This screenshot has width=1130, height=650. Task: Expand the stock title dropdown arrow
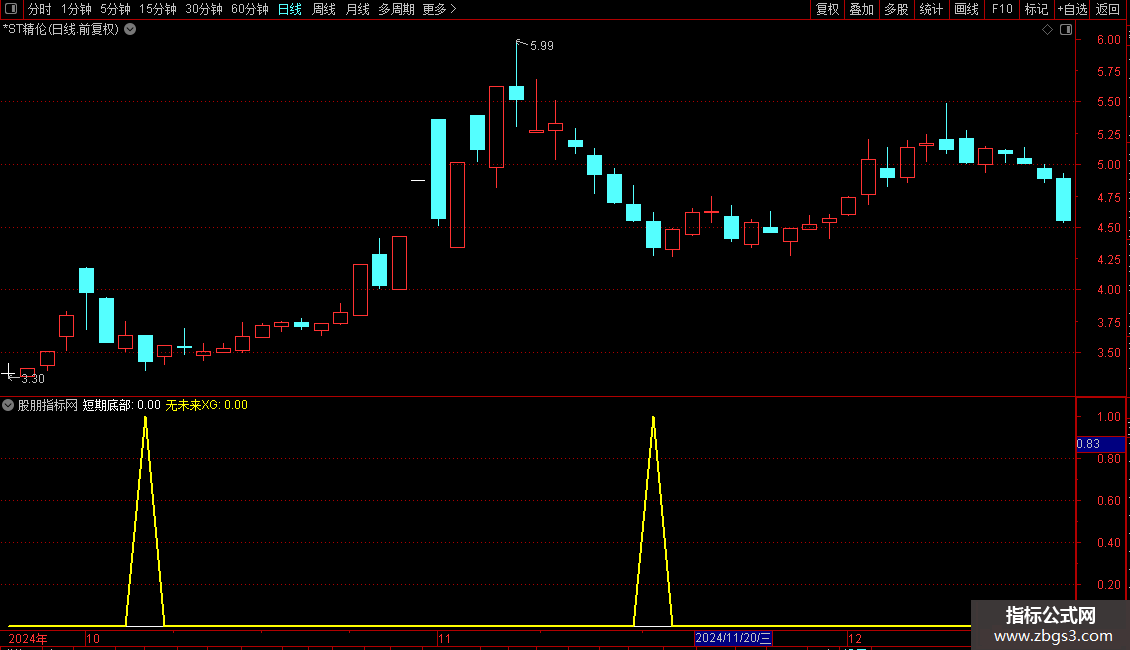[x=130, y=30]
